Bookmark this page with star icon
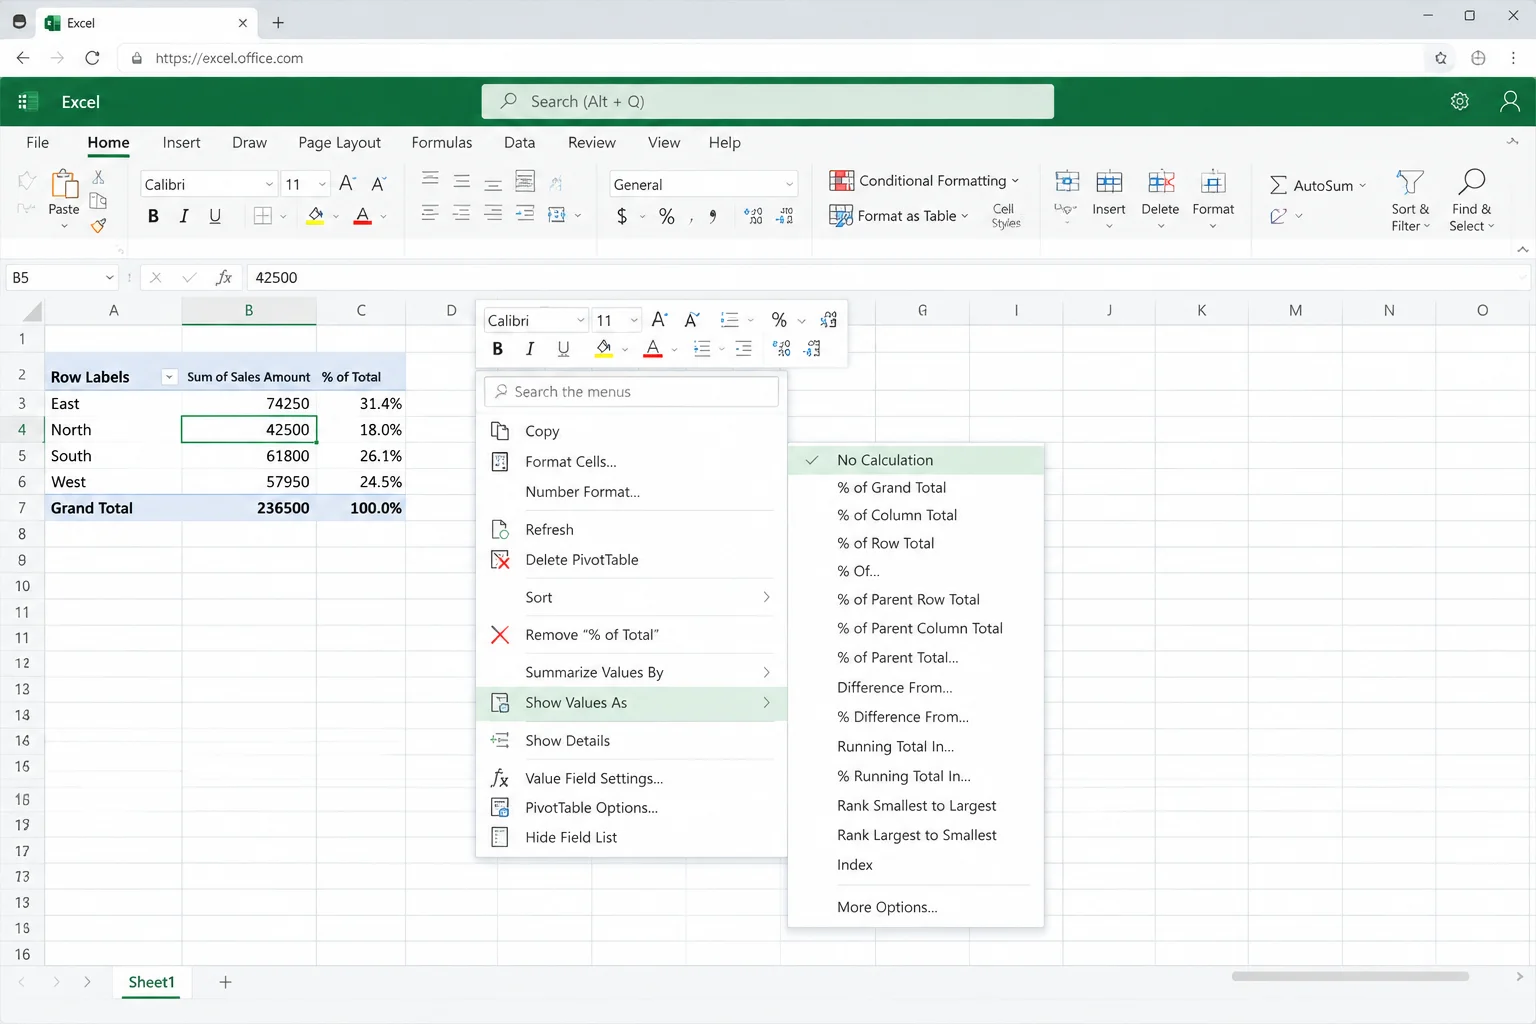 (1441, 58)
